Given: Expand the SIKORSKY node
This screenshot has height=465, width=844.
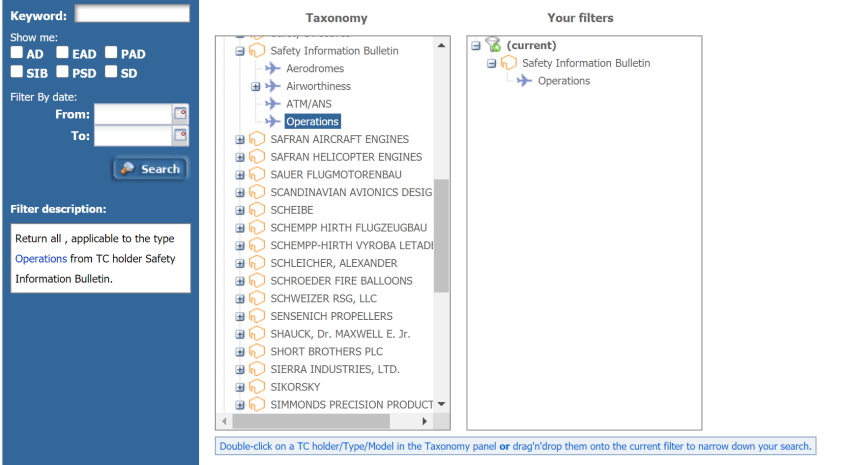Looking at the screenshot, I should (x=240, y=388).
